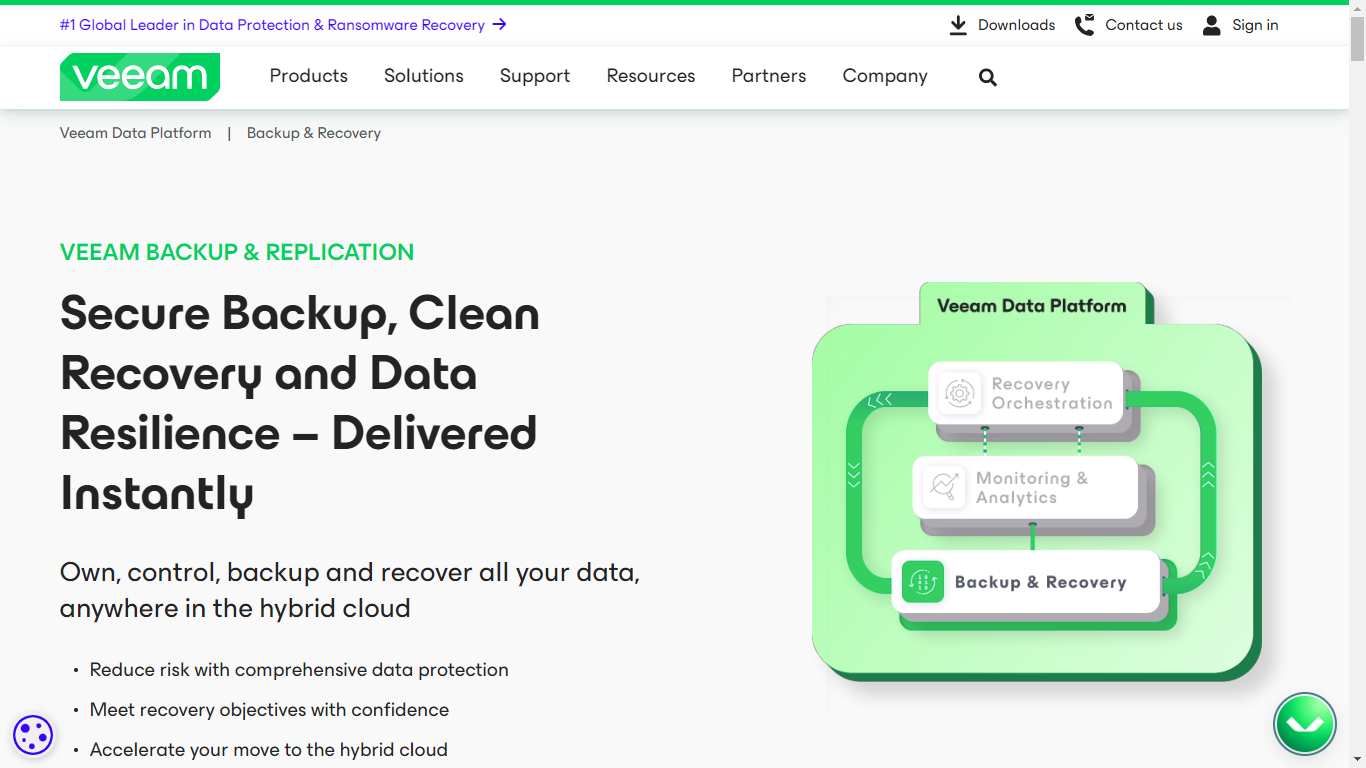Viewport: 1366px width, 768px height.
Task: Open the Products menu
Action: tap(309, 76)
